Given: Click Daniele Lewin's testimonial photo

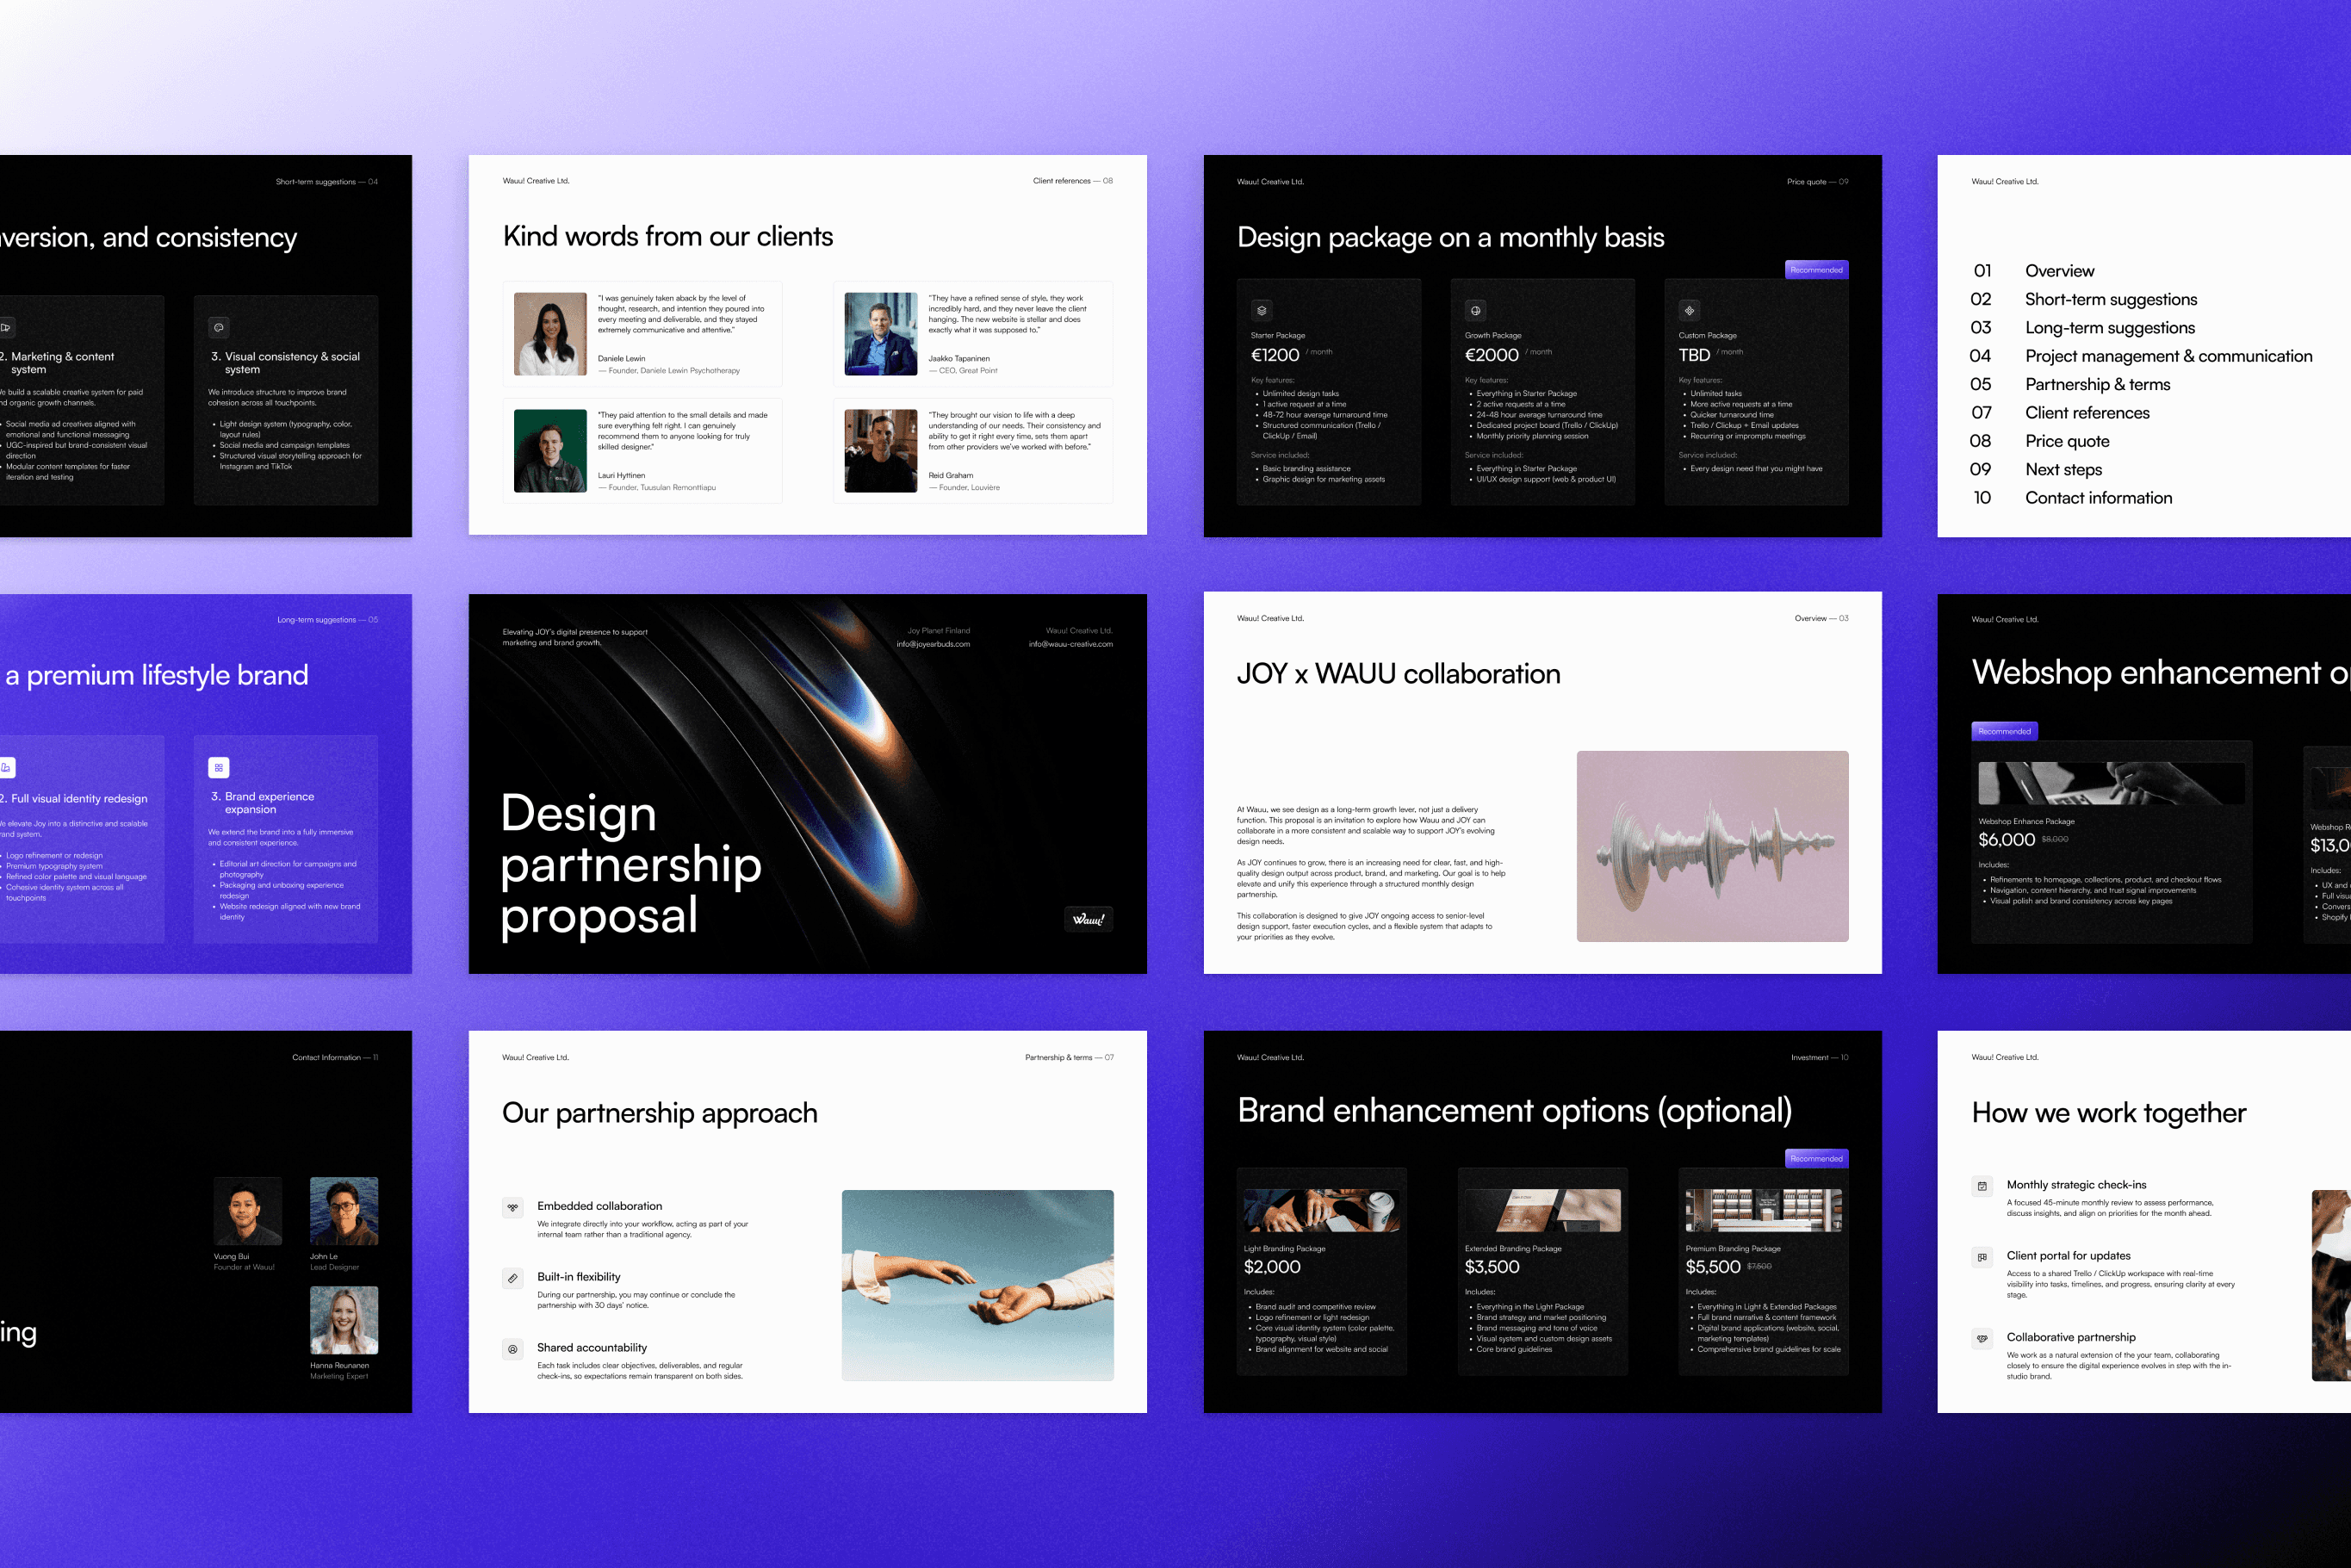Looking at the screenshot, I should pyautogui.click(x=550, y=334).
